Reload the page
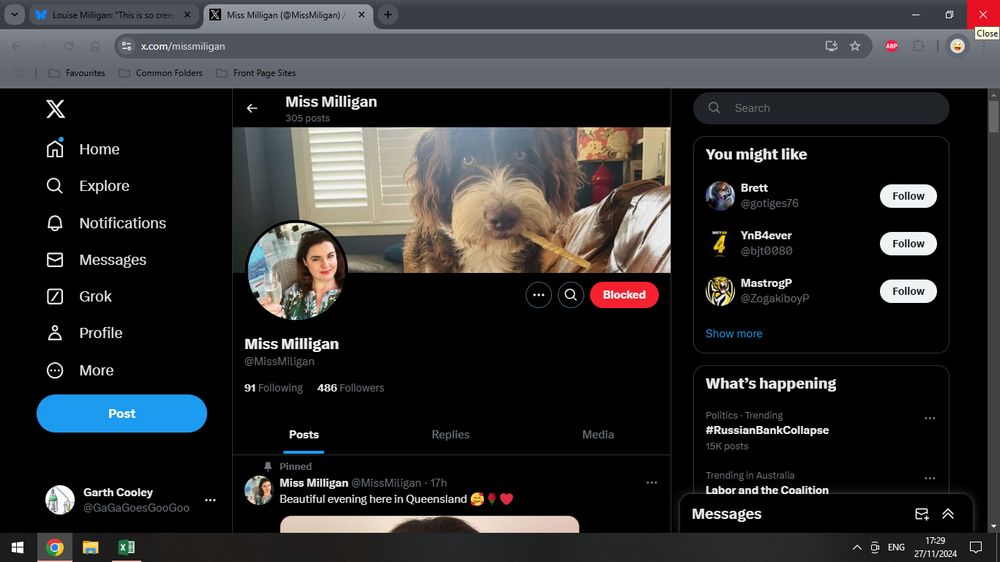The width and height of the screenshot is (1000, 562). pos(69,46)
